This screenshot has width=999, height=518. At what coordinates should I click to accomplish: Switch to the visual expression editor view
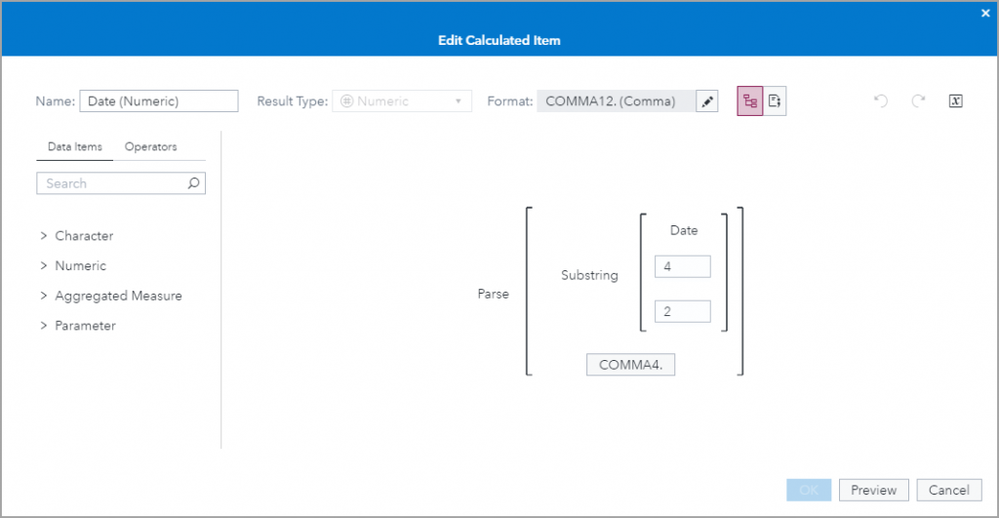click(750, 101)
